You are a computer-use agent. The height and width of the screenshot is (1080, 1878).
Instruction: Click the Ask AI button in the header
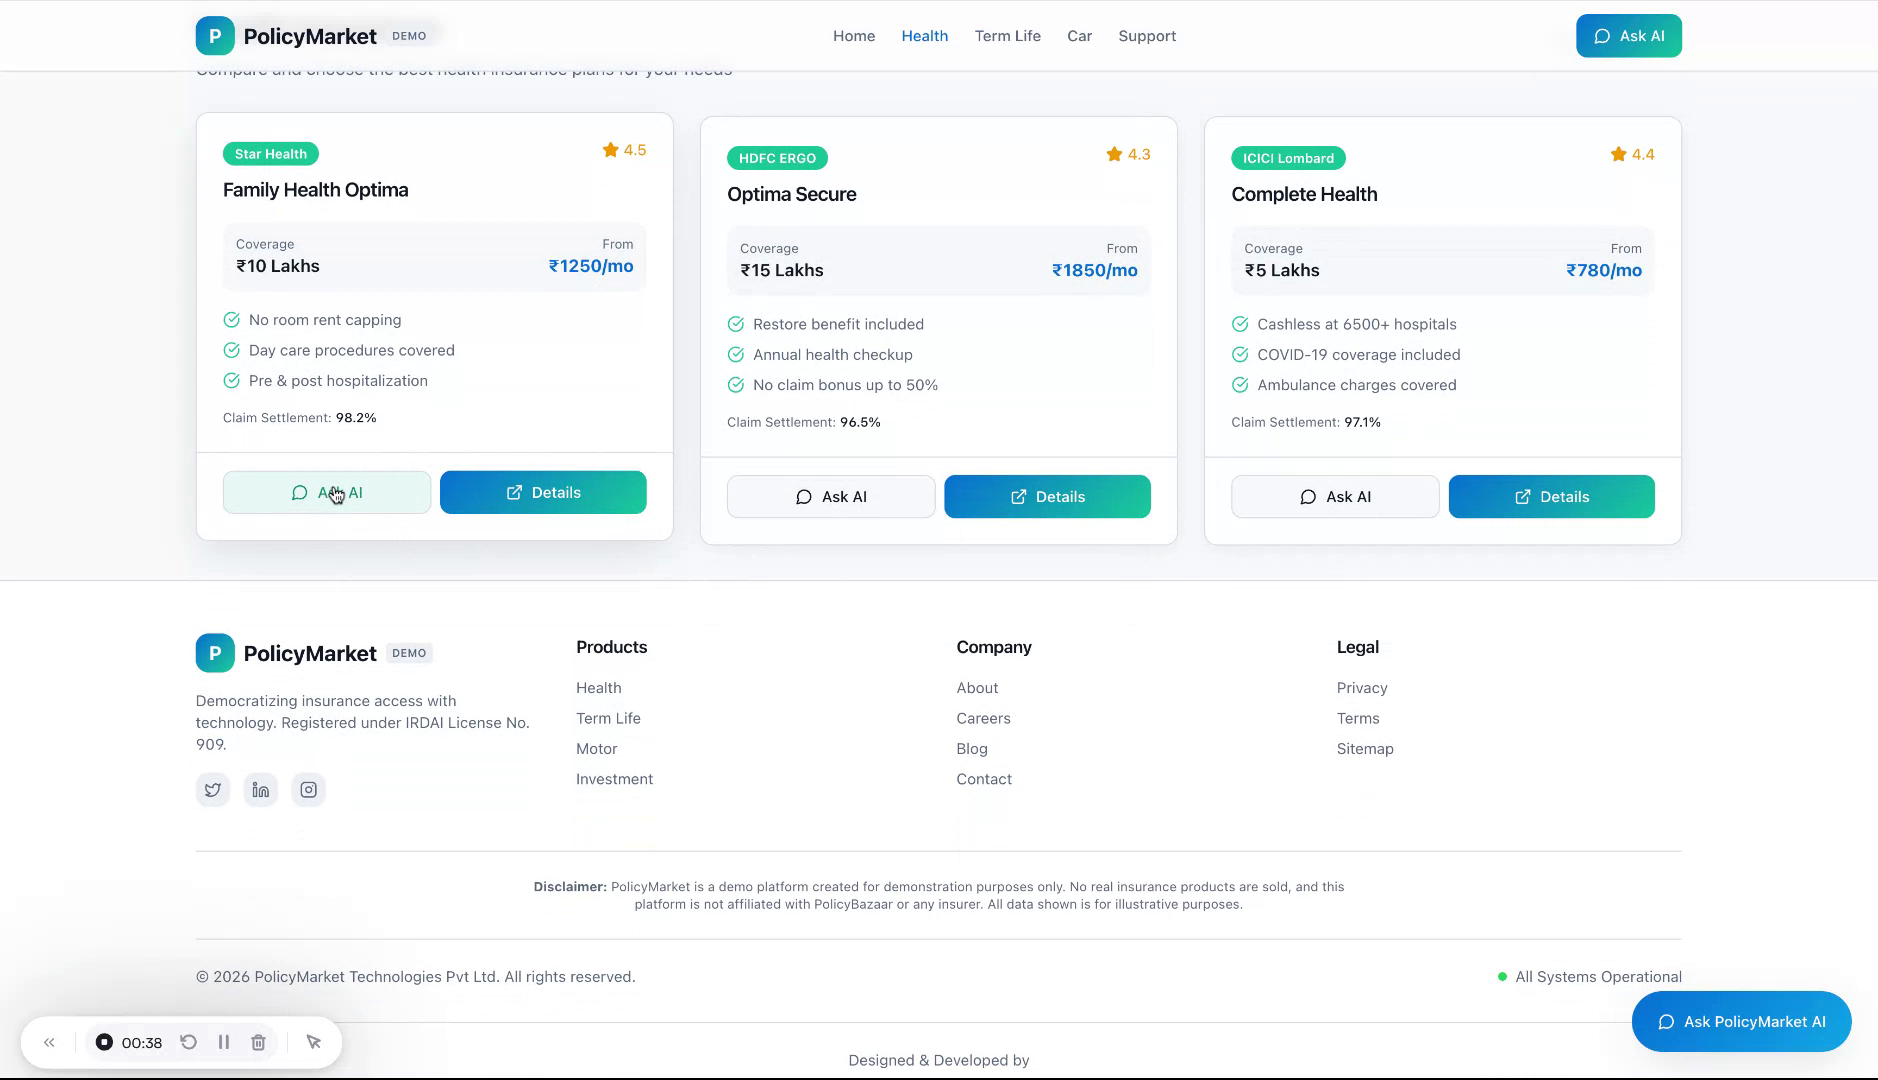1628,36
